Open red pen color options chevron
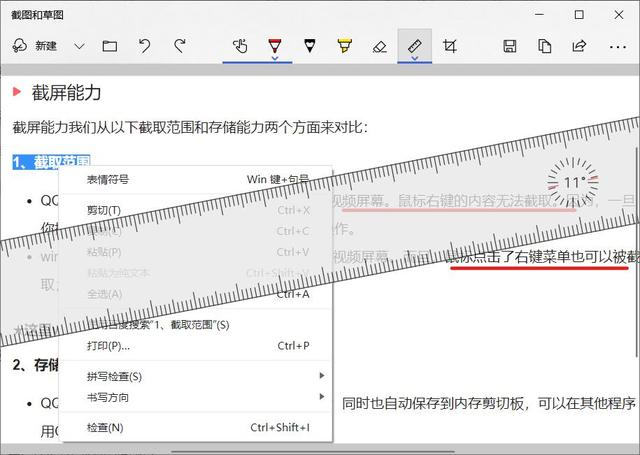This screenshot has height=455, width=640. pos(275,58)
